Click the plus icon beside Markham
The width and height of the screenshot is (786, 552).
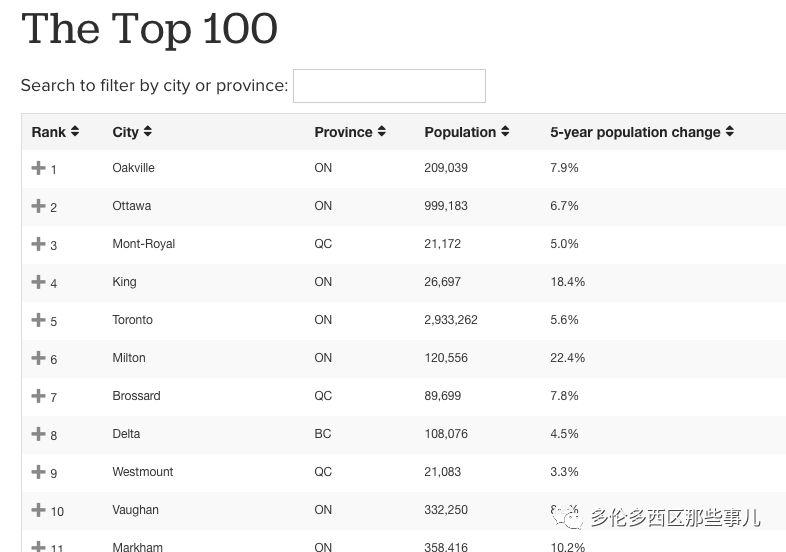pos(38,546)
